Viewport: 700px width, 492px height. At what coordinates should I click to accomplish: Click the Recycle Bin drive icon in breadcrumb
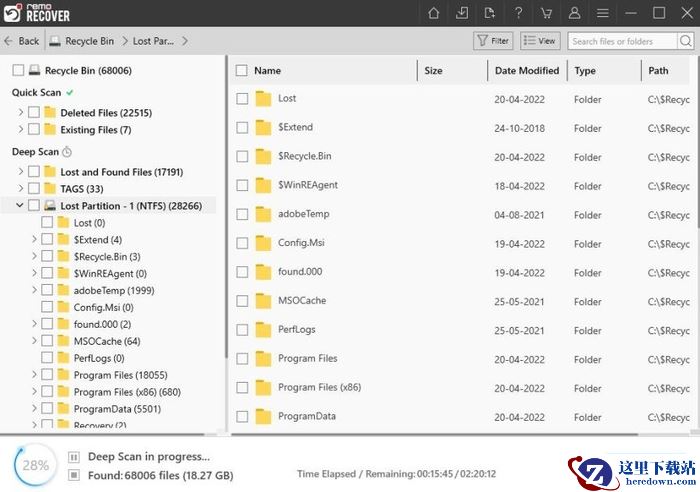55,41
